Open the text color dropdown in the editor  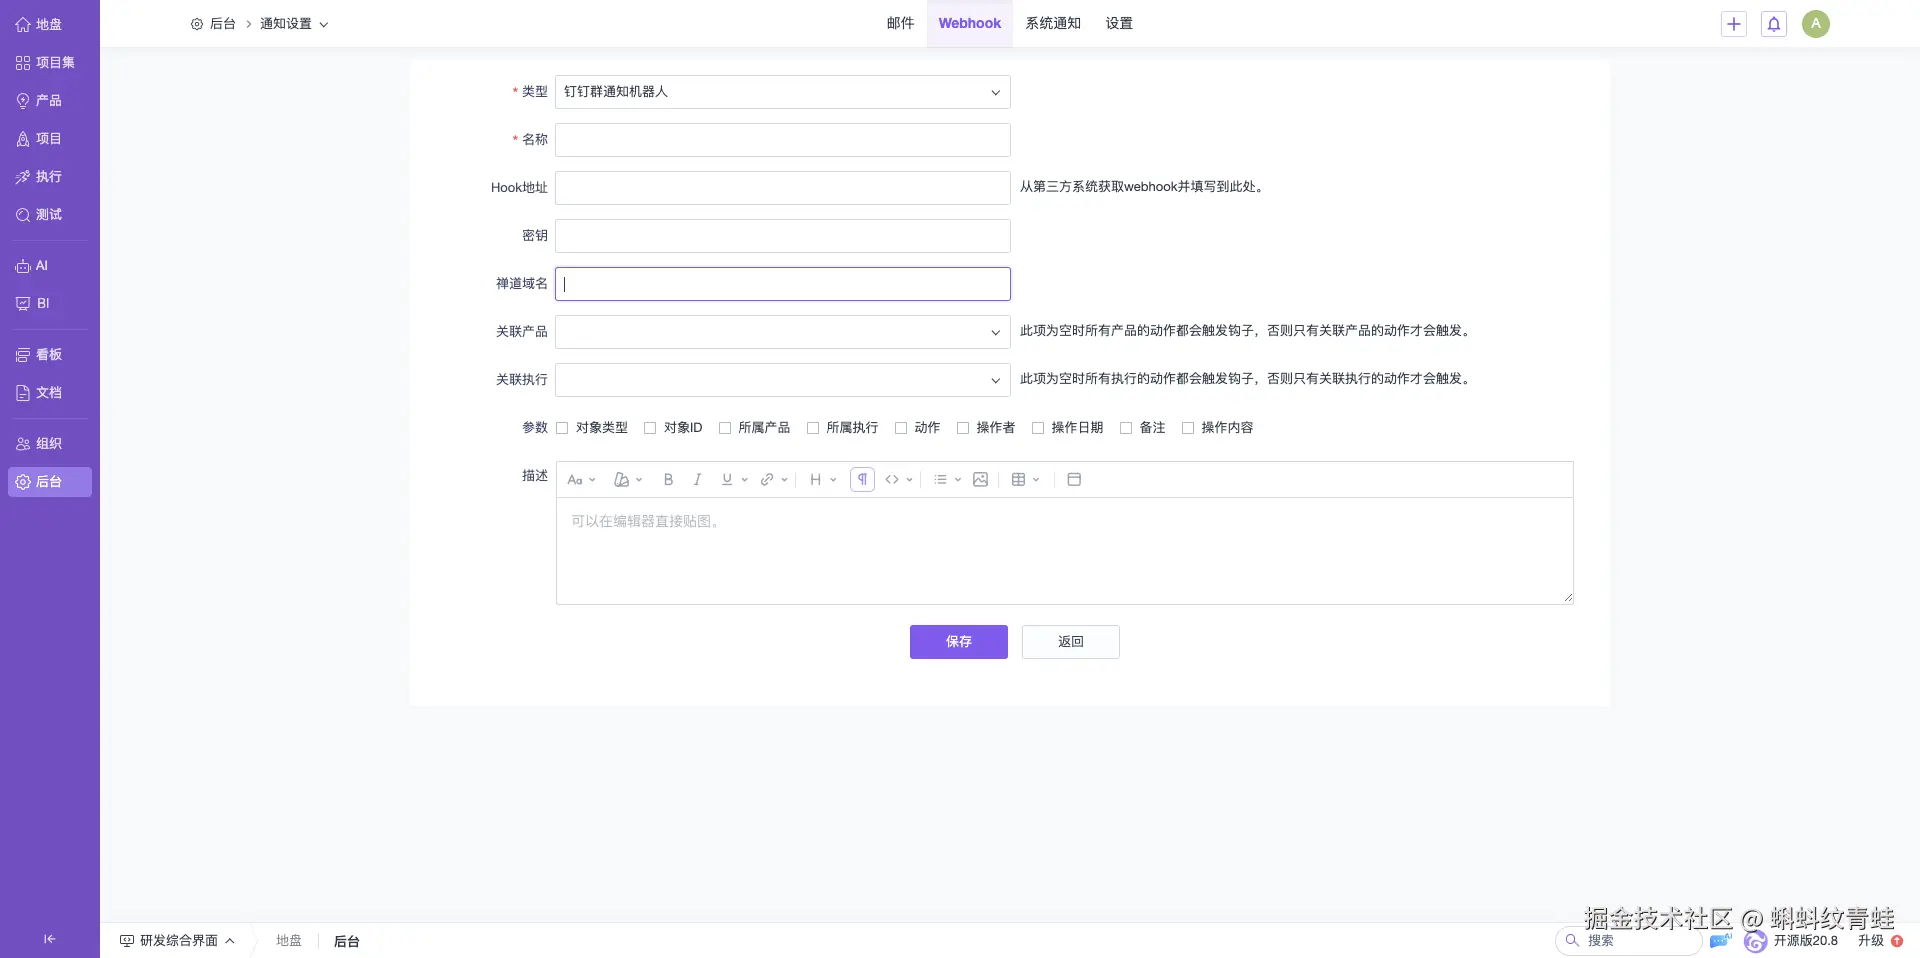coord(628,480)
